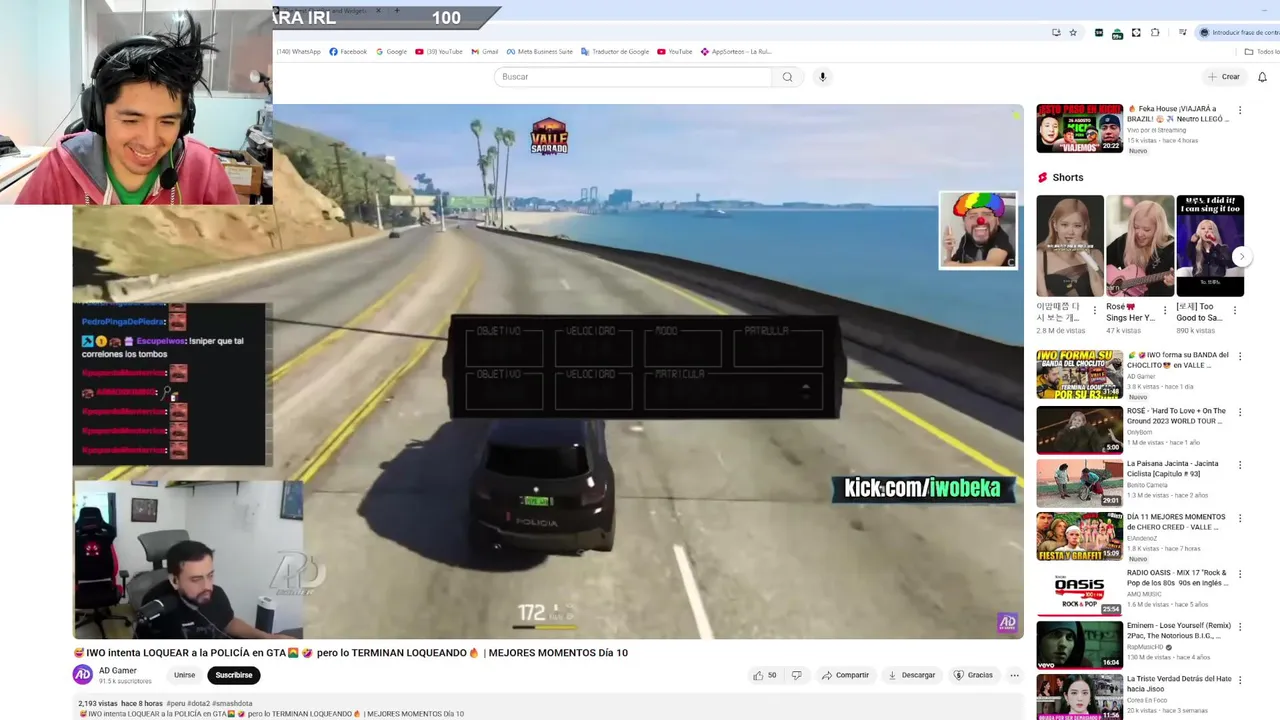The height and width of the screenshot is (720, 1280).
Task: Open Meta Business Suite bookmark
Action: pos(539,52)
